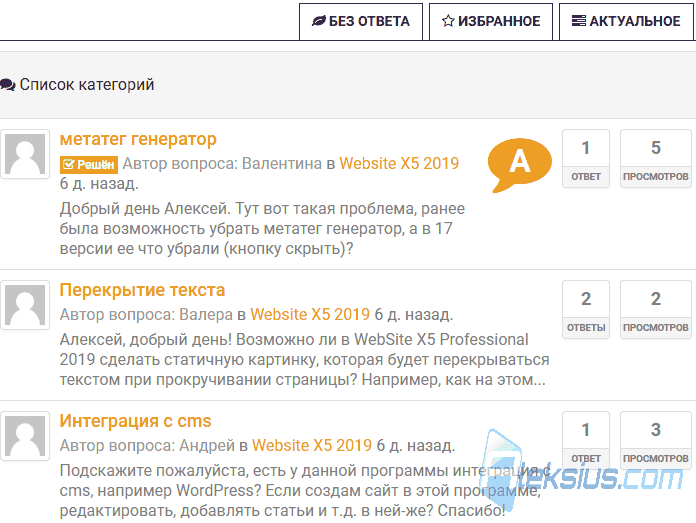Click the Решён solved badge
Image resolution: width=696 pixels, height=523 pixels.
tap(89, 165)
